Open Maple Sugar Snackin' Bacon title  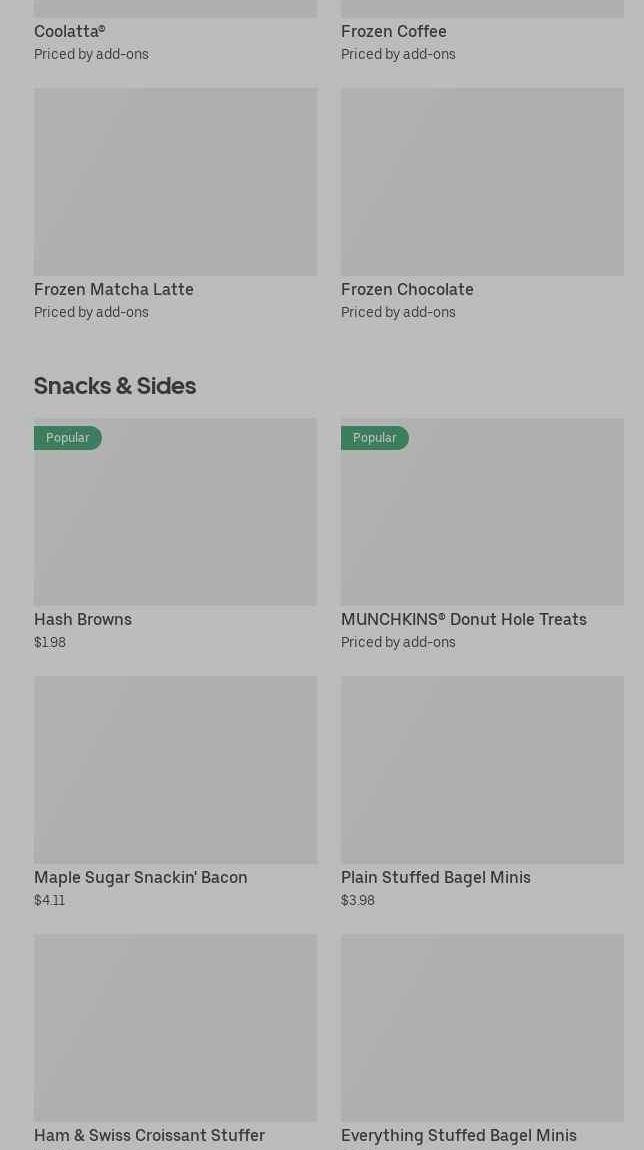pos(141,878)
